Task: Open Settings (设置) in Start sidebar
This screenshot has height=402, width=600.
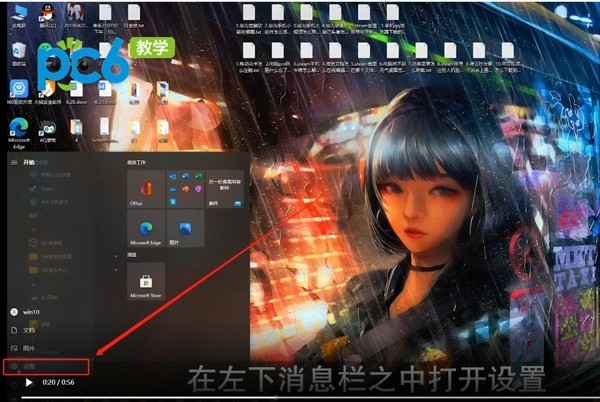Action: [x=46, y=366]
